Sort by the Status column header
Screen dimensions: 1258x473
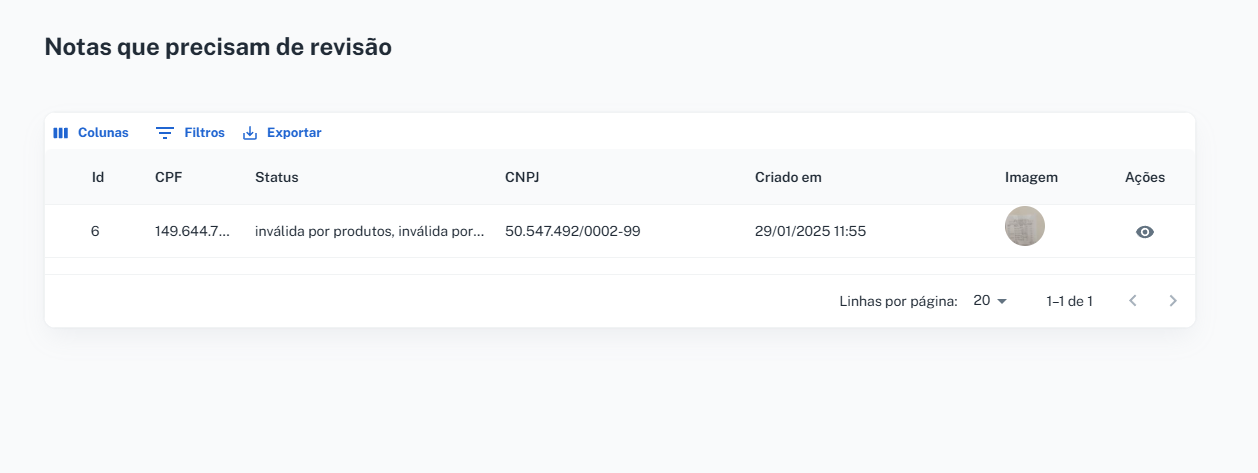pos(277,178)
